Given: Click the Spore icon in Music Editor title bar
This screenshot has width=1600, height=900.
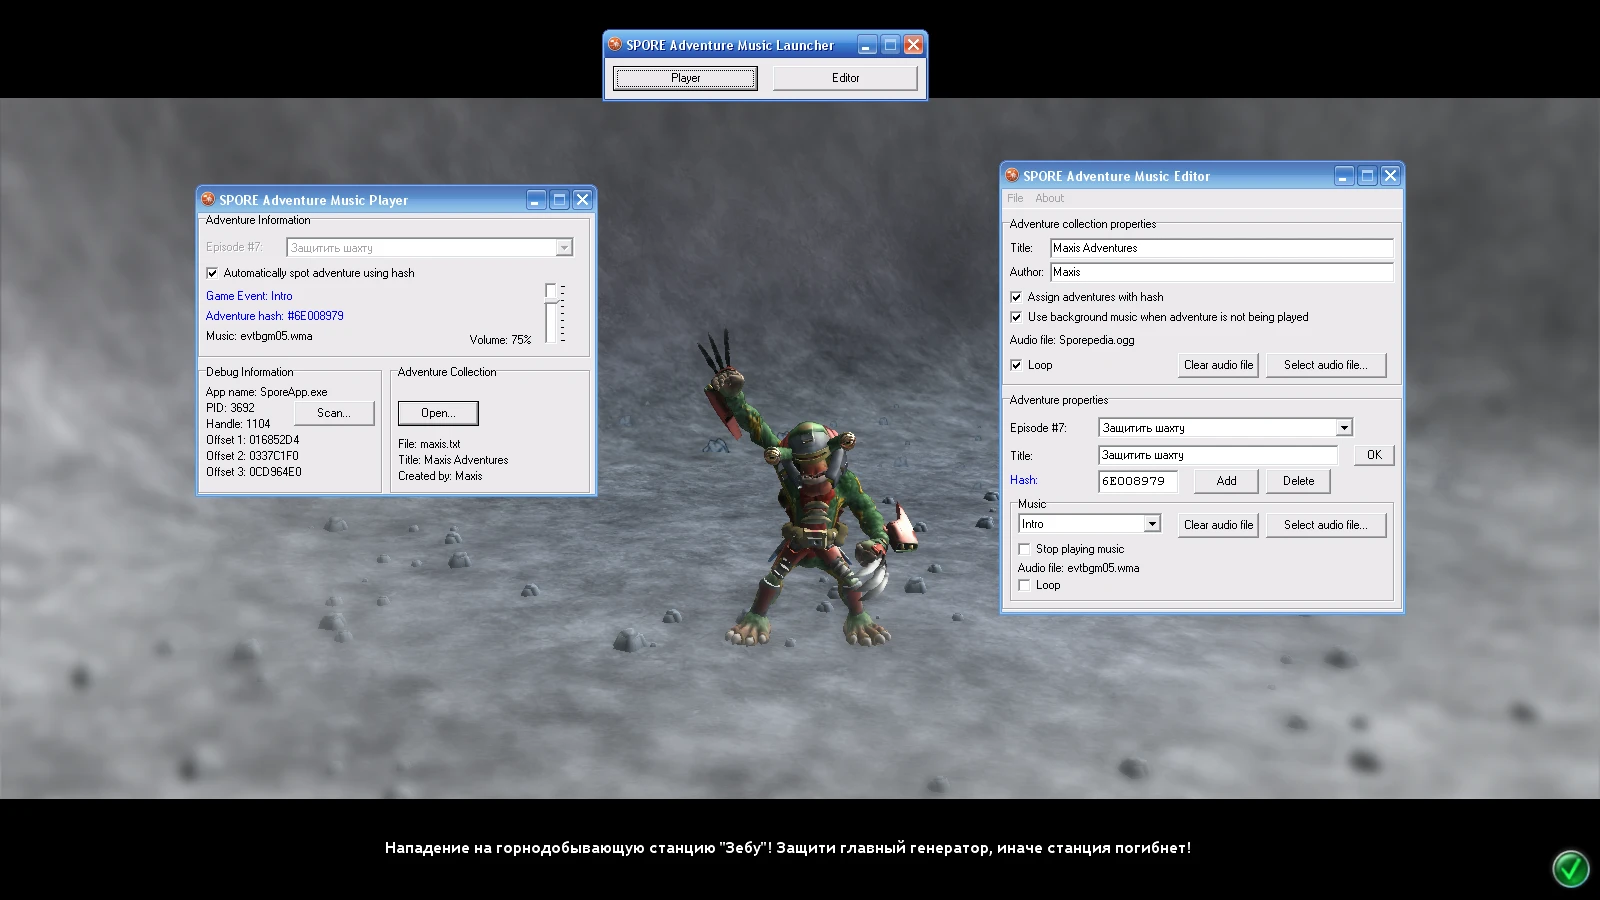Looking at the screenshot, I should [1012, 176].
